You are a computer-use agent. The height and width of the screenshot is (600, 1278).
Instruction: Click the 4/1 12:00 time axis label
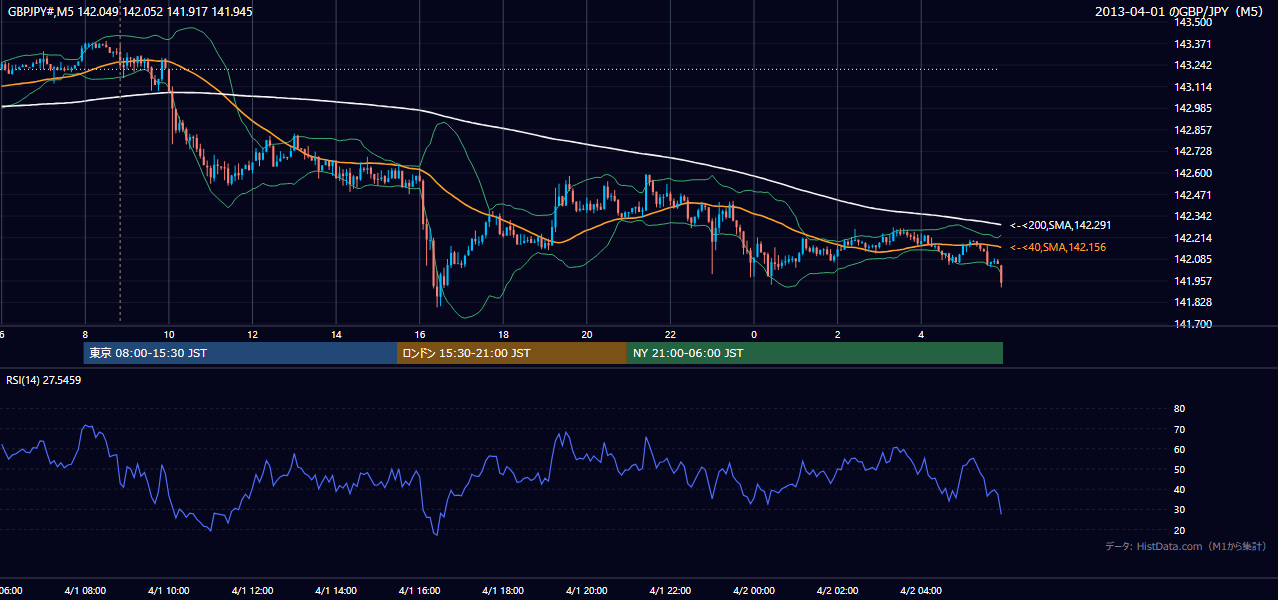tap(252, 591)
